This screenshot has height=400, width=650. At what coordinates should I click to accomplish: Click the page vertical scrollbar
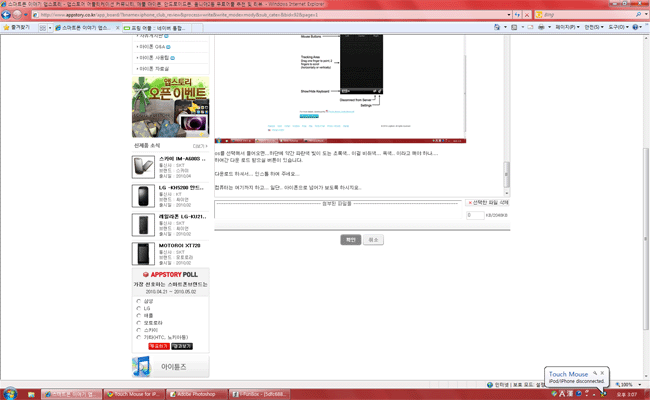(x=646, y=238)
